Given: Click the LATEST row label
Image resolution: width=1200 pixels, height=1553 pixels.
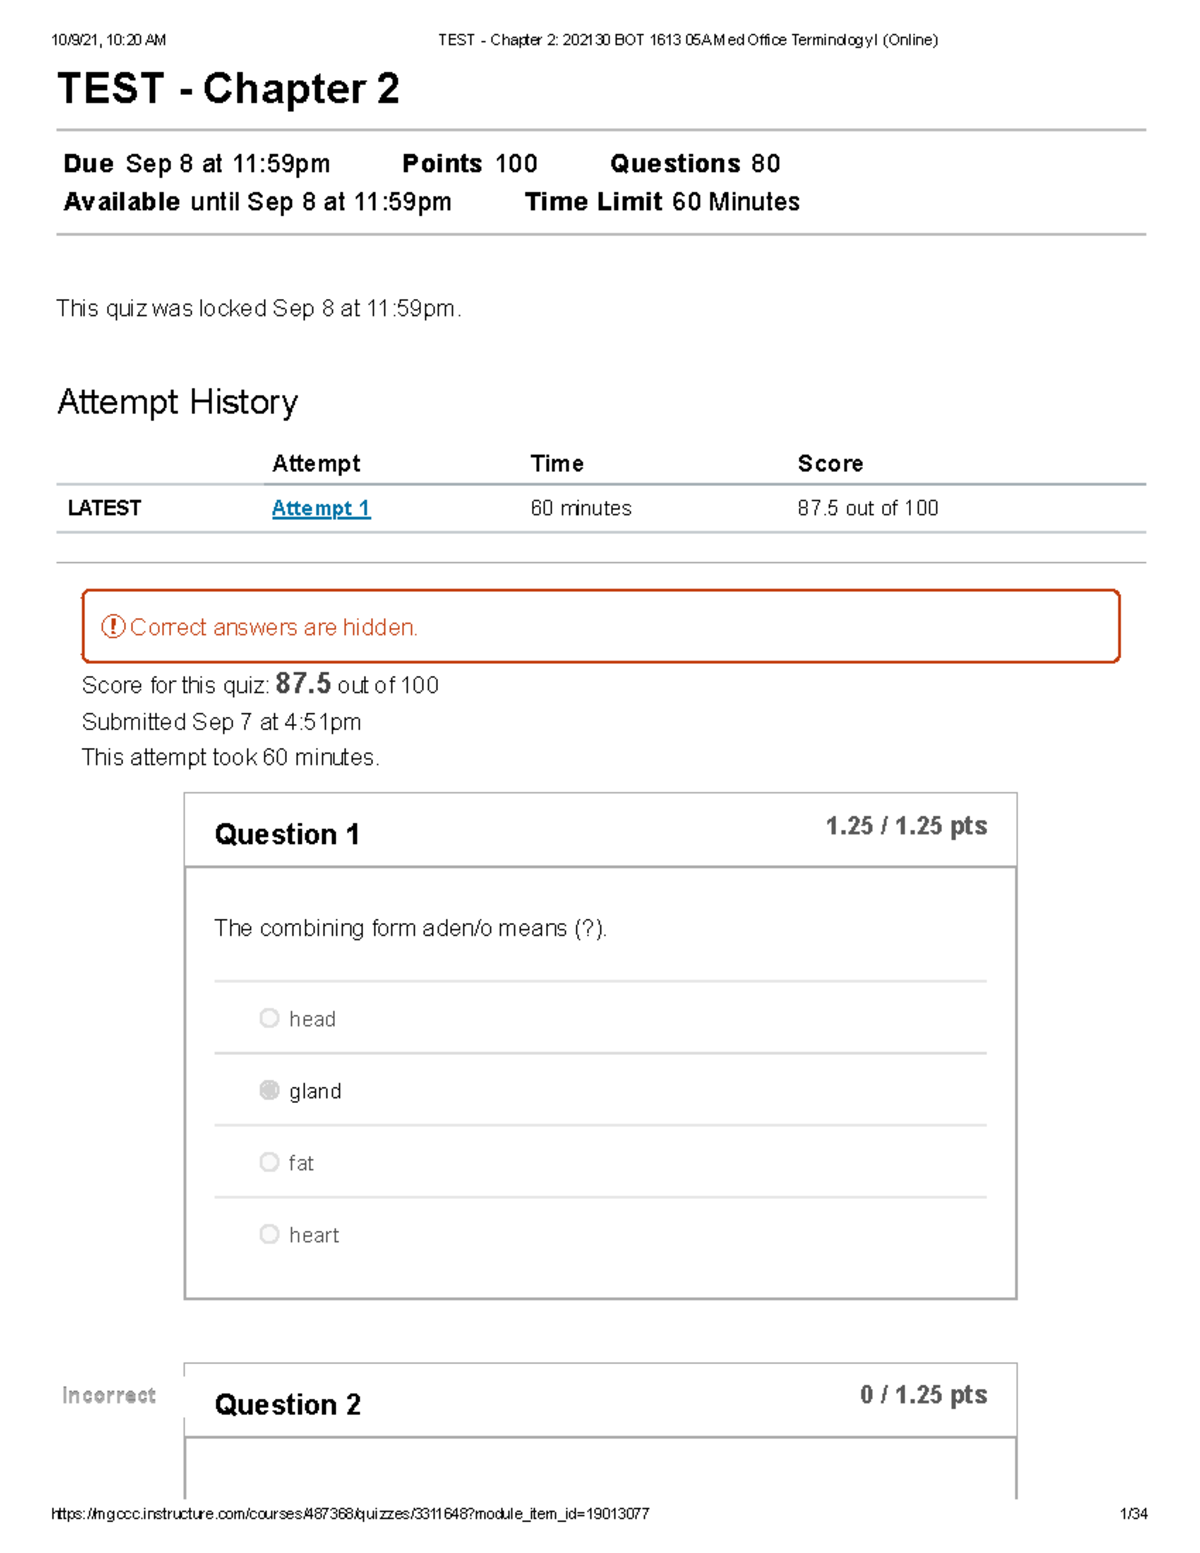Looking at the screenshot, I should 104,508.
